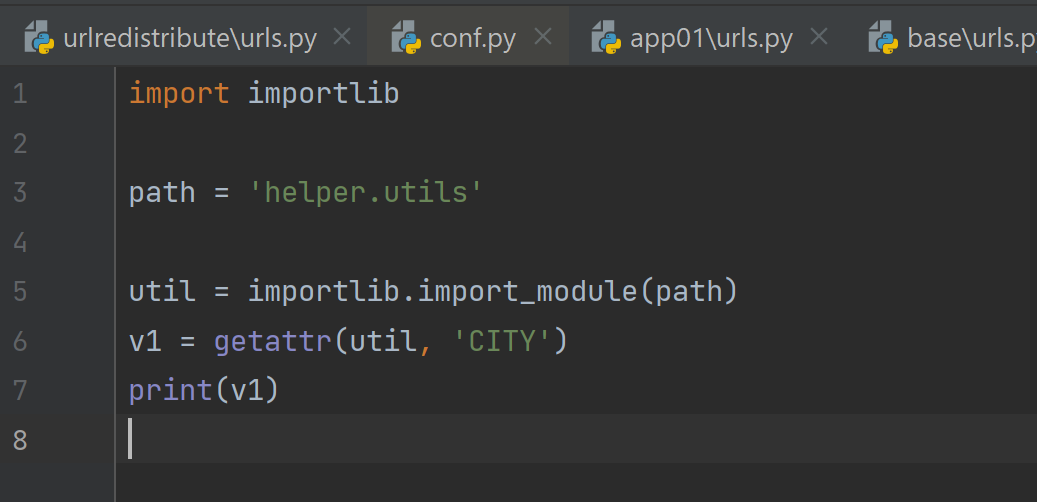Close the app01\urls.py tab
Viewport: 1037px width, 502px height.
[818, 38]
